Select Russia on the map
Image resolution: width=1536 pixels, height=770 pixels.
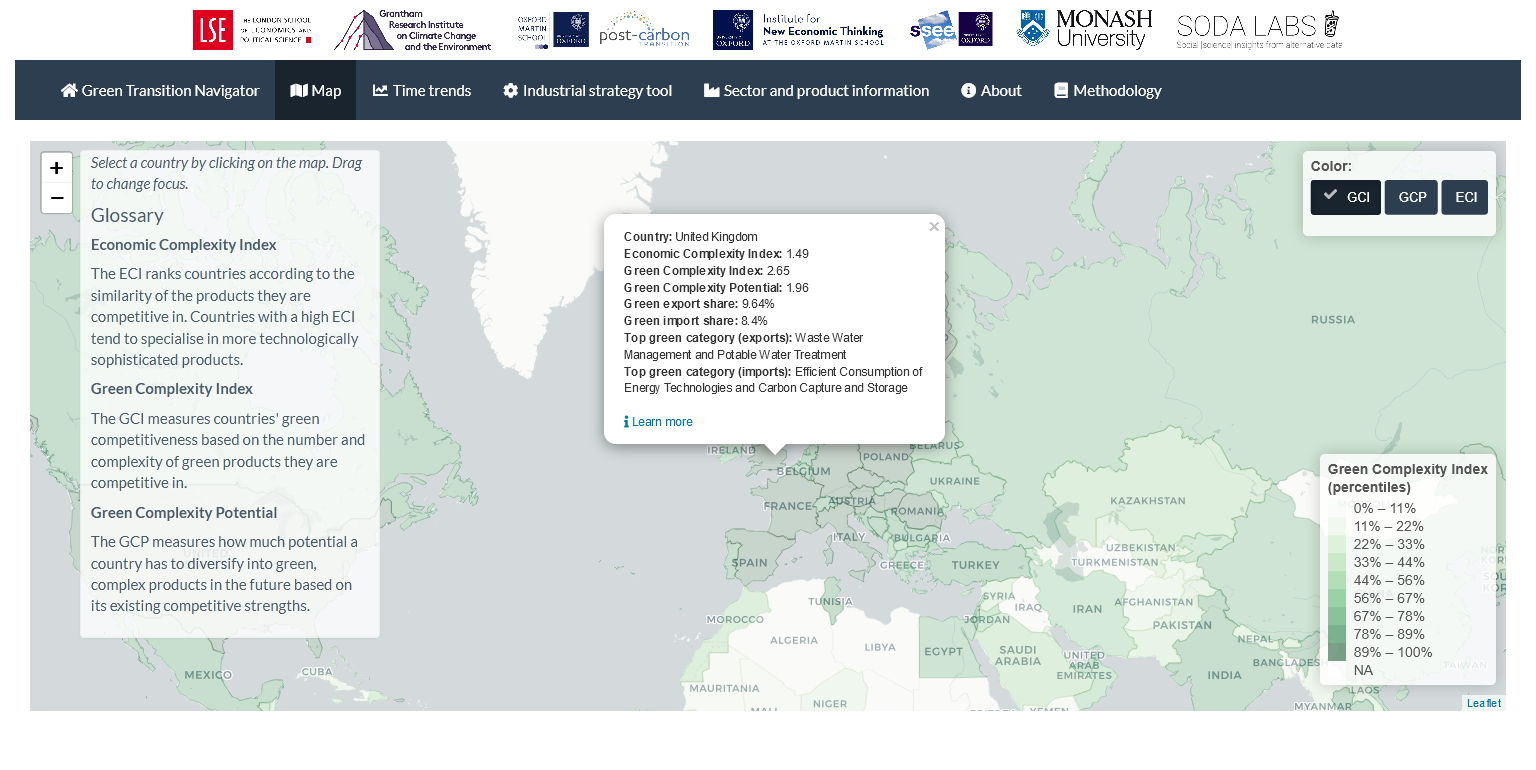[x=1331, y=320]
